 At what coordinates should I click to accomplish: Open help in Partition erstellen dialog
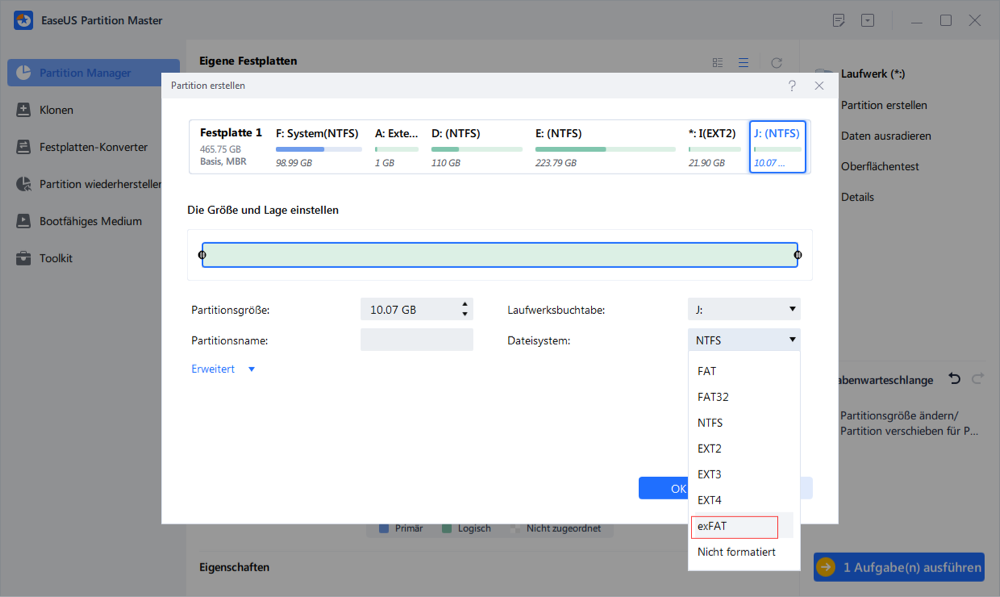792,85
